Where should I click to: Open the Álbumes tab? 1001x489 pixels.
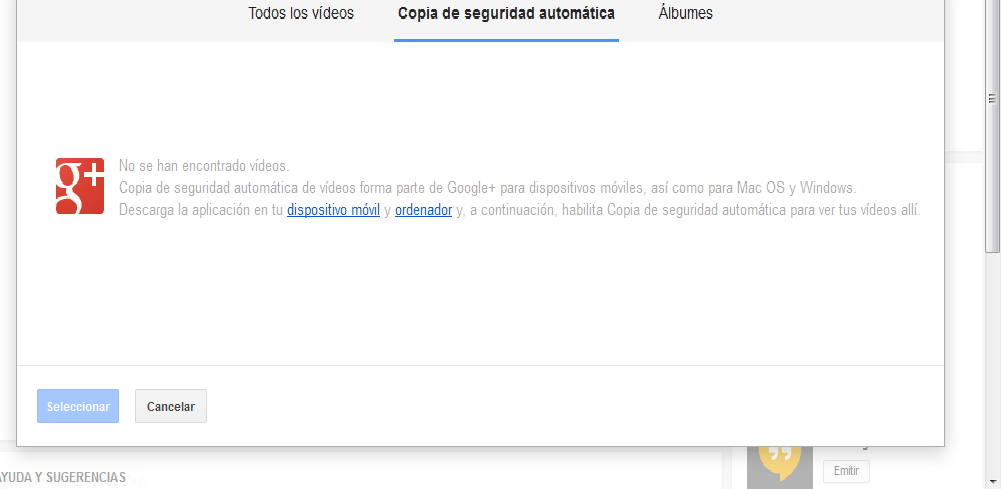coord(685,13)
